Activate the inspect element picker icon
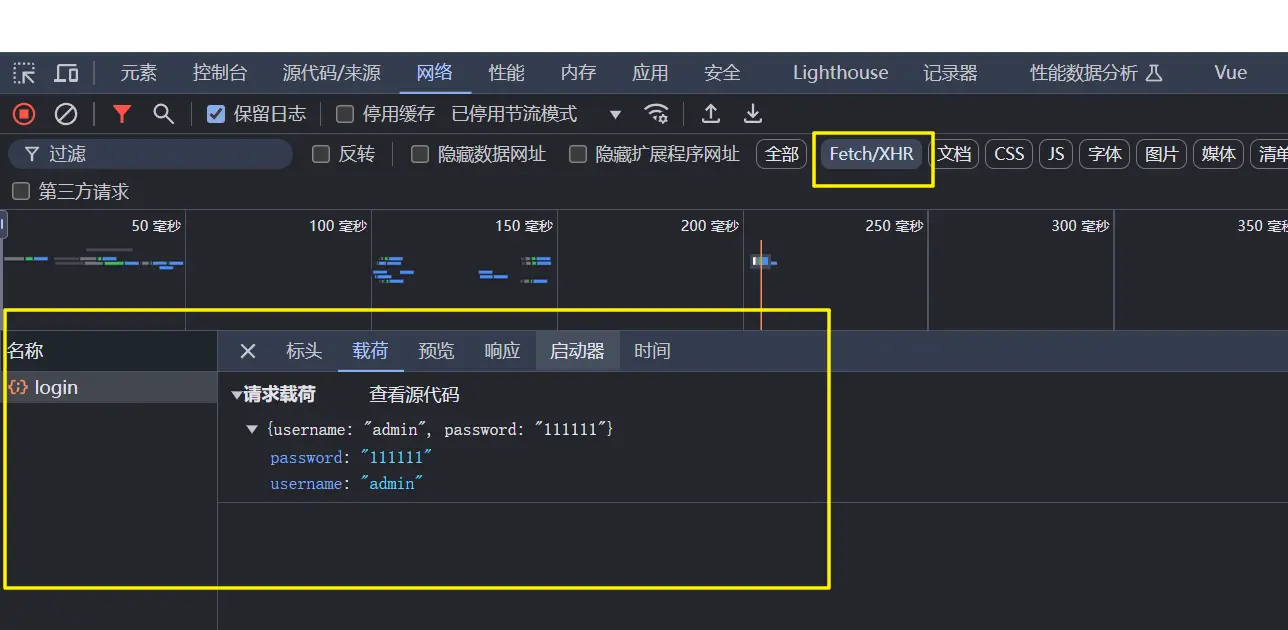Image resolution: width=1288 pixels, height=630 pixels. click(x=24, y=73)
